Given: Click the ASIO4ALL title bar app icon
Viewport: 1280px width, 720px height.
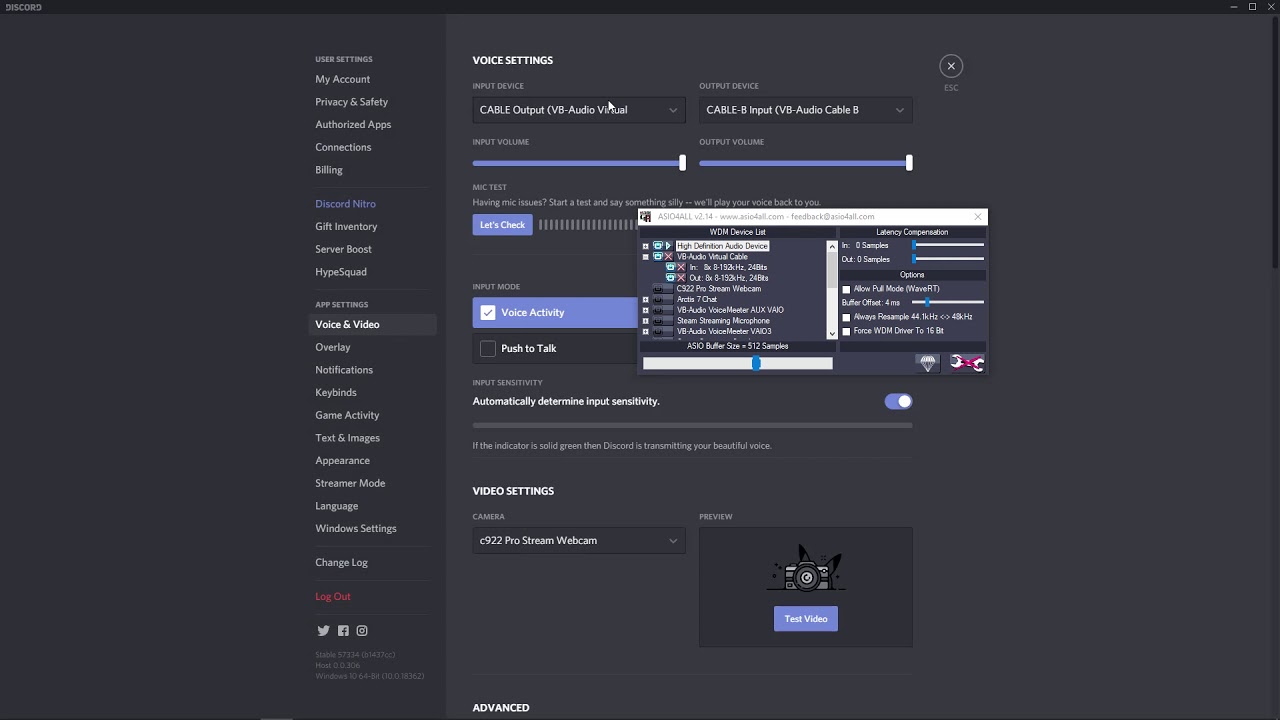Looking at the screenshot, I should pyautogui.click(x=645, y=216).
